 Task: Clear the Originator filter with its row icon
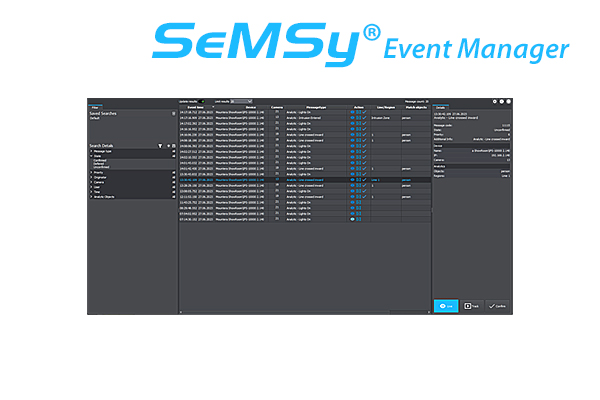point(173,178)
